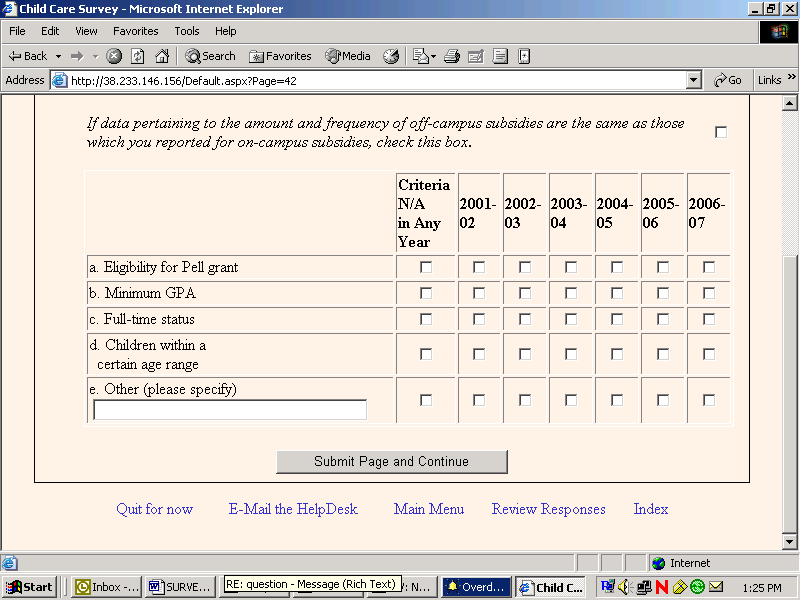Open the Tools menu
Image resolution: width=800 pixels, height=600 pixels.
pyautogui.click(x=187, y=31)
